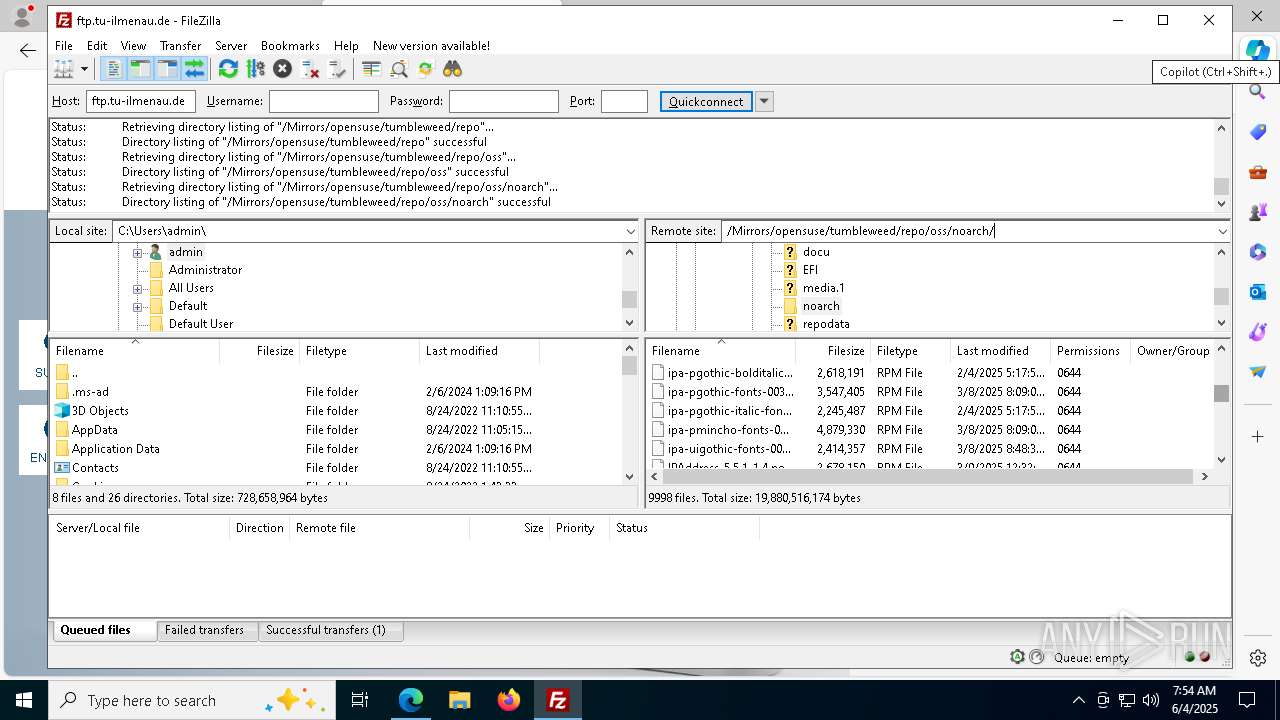Sort remote files by Permissions column
Viewport: 1280px width, 720px height.
(x=1089, y=351)
